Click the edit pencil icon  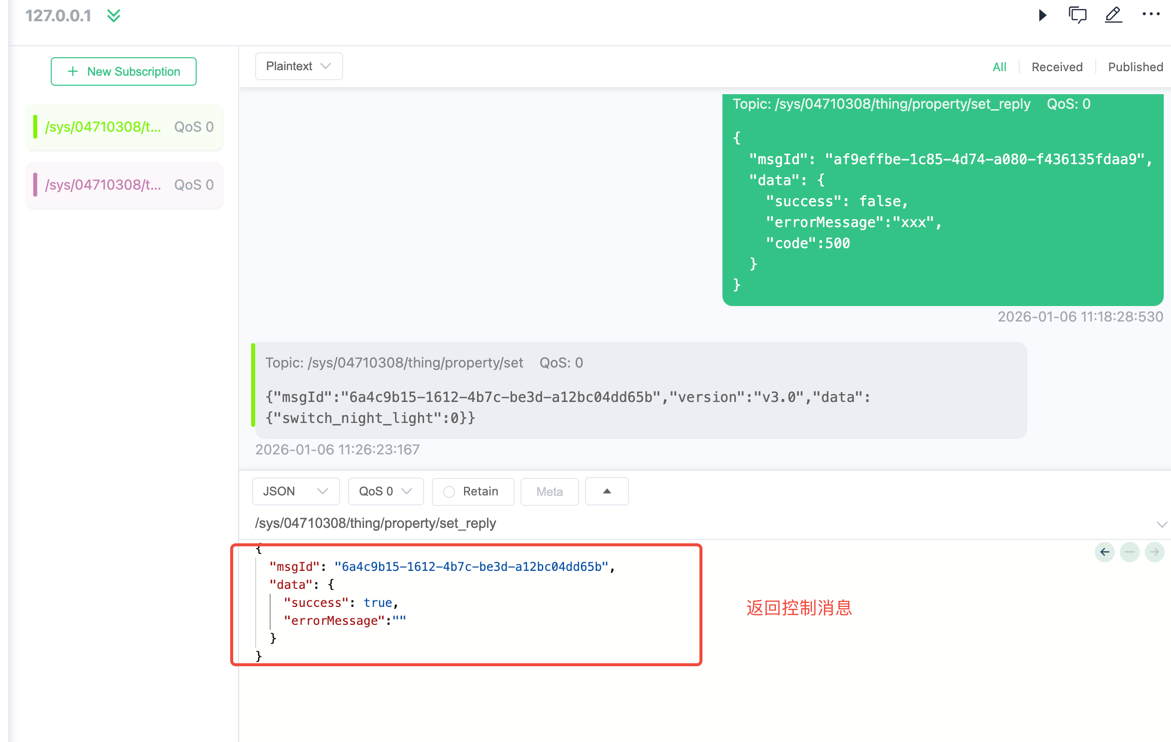click(x=1113, y=15)
